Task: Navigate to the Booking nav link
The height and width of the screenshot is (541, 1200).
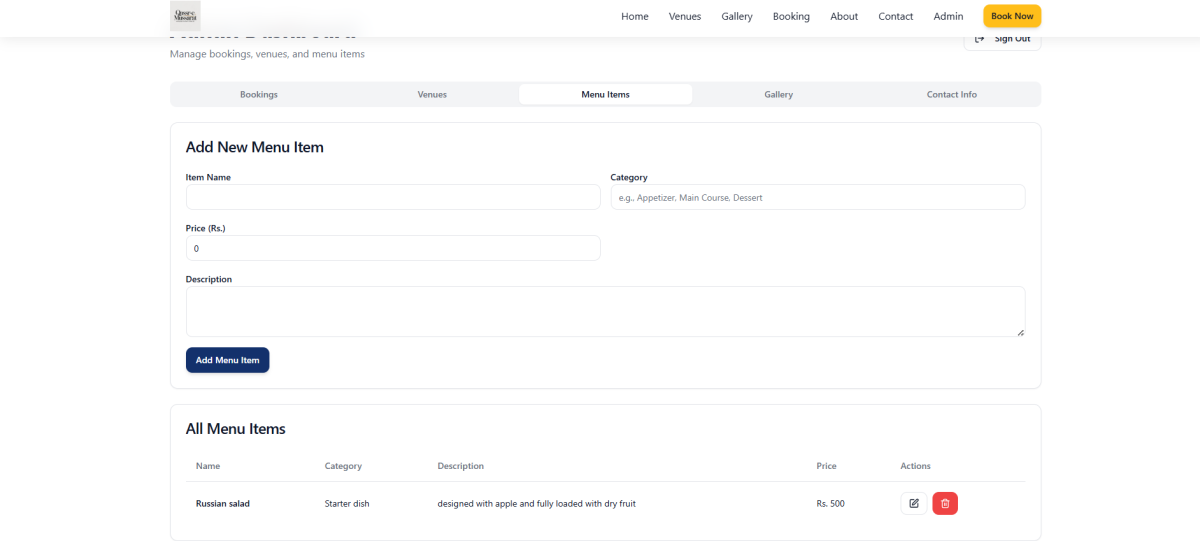Action: [x=791, y=16]
